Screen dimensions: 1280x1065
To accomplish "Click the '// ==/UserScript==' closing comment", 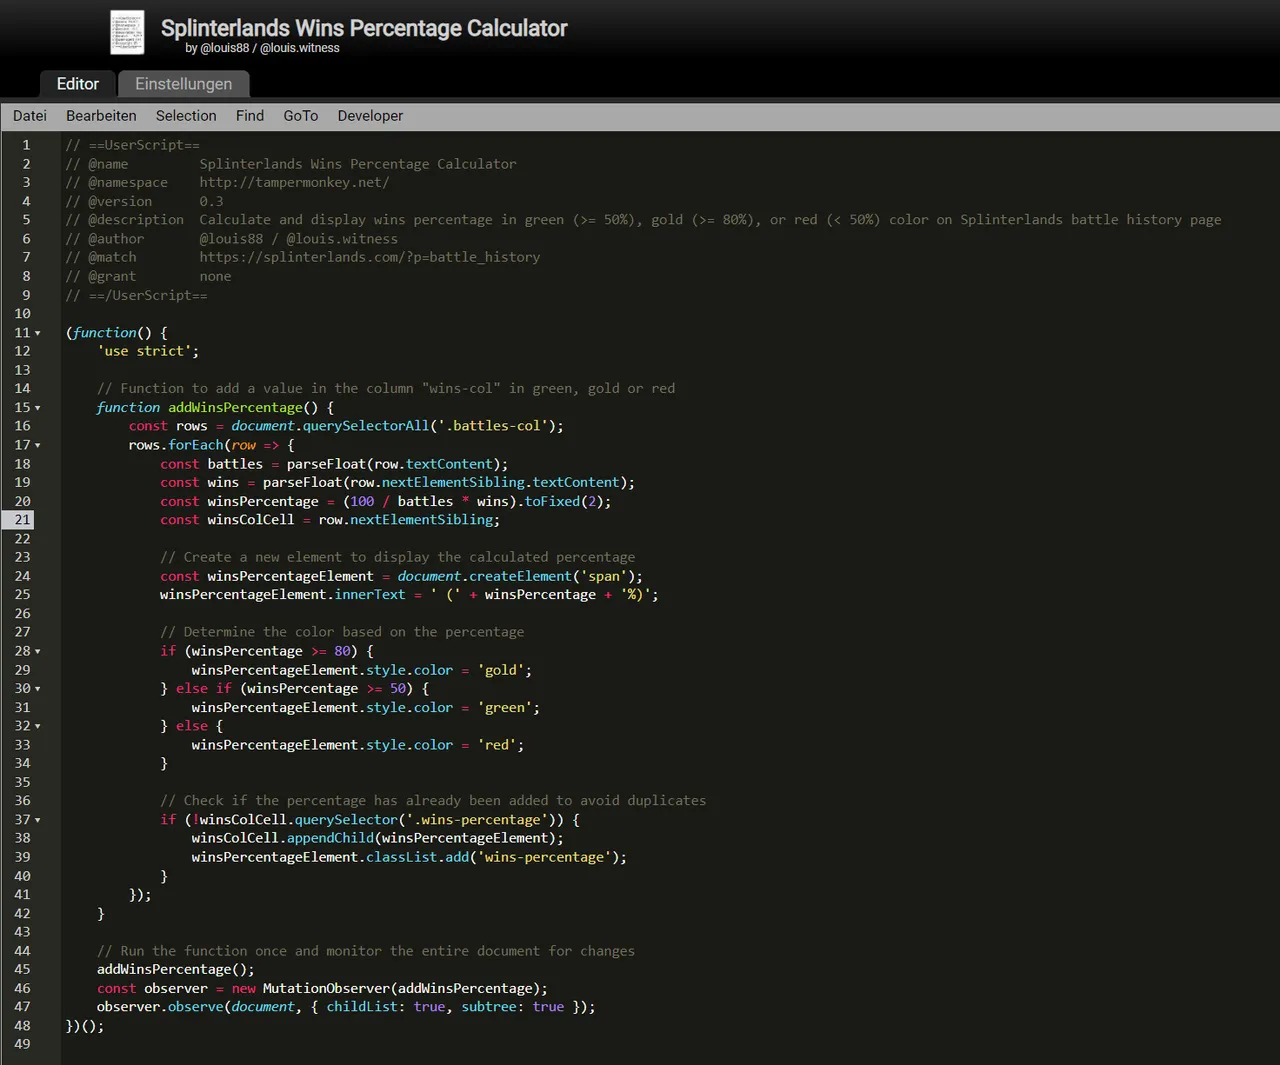I will (x=137, y=295).
